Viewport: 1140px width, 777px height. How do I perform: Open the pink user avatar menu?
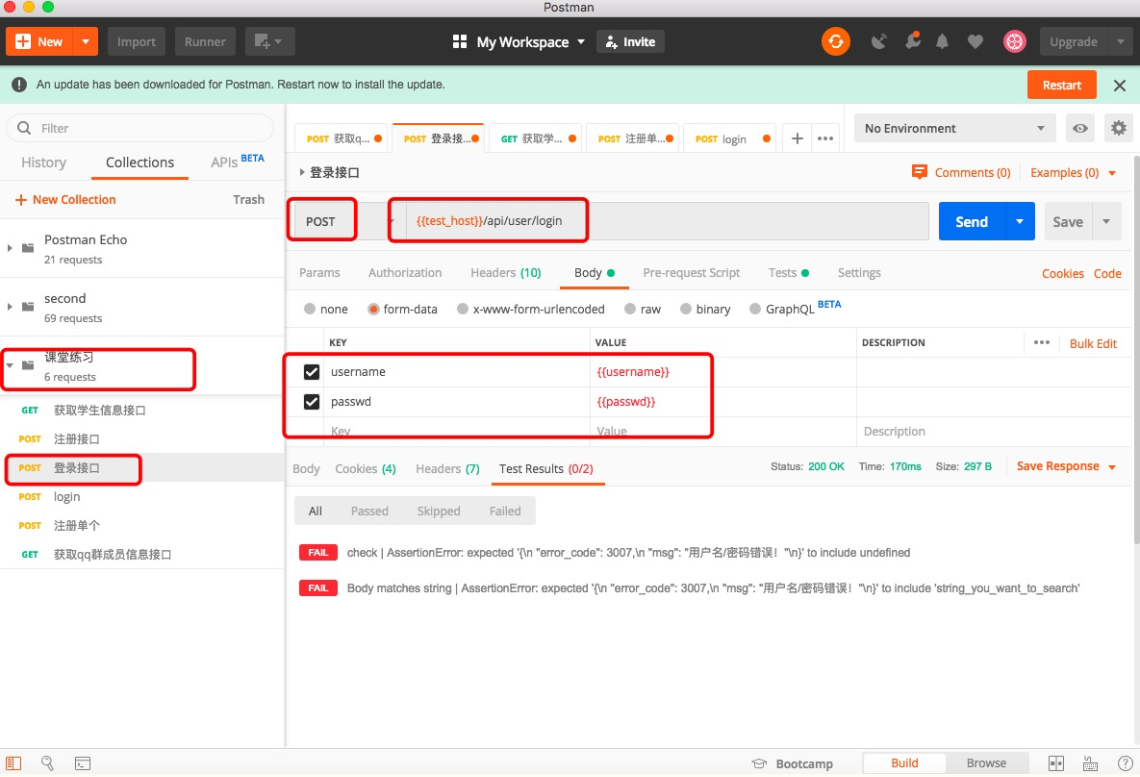[1014, 41]
